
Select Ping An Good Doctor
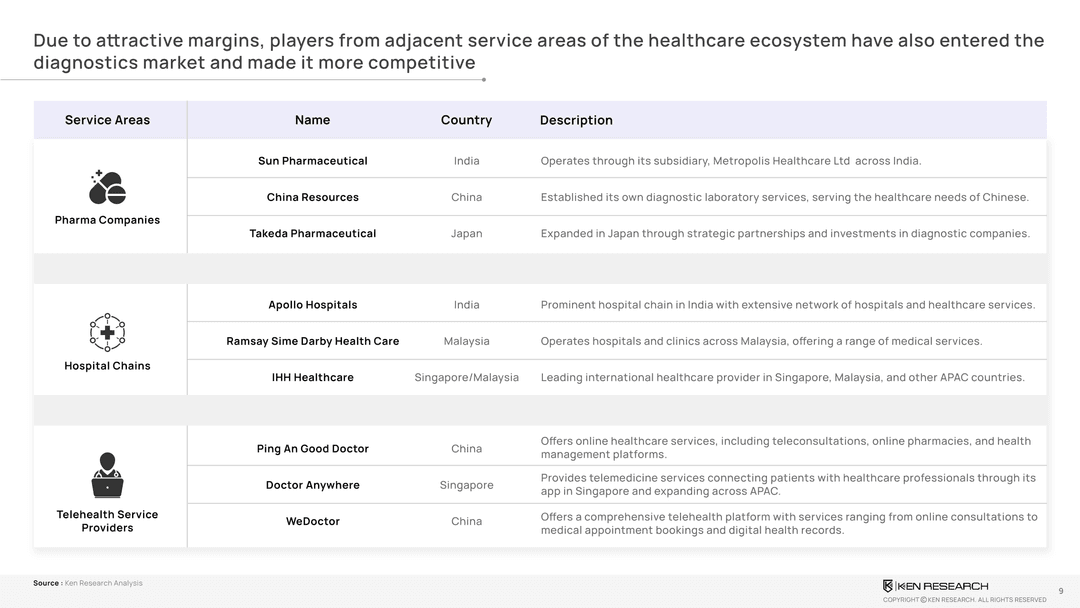pyautogui.click(x=312, y=449)
